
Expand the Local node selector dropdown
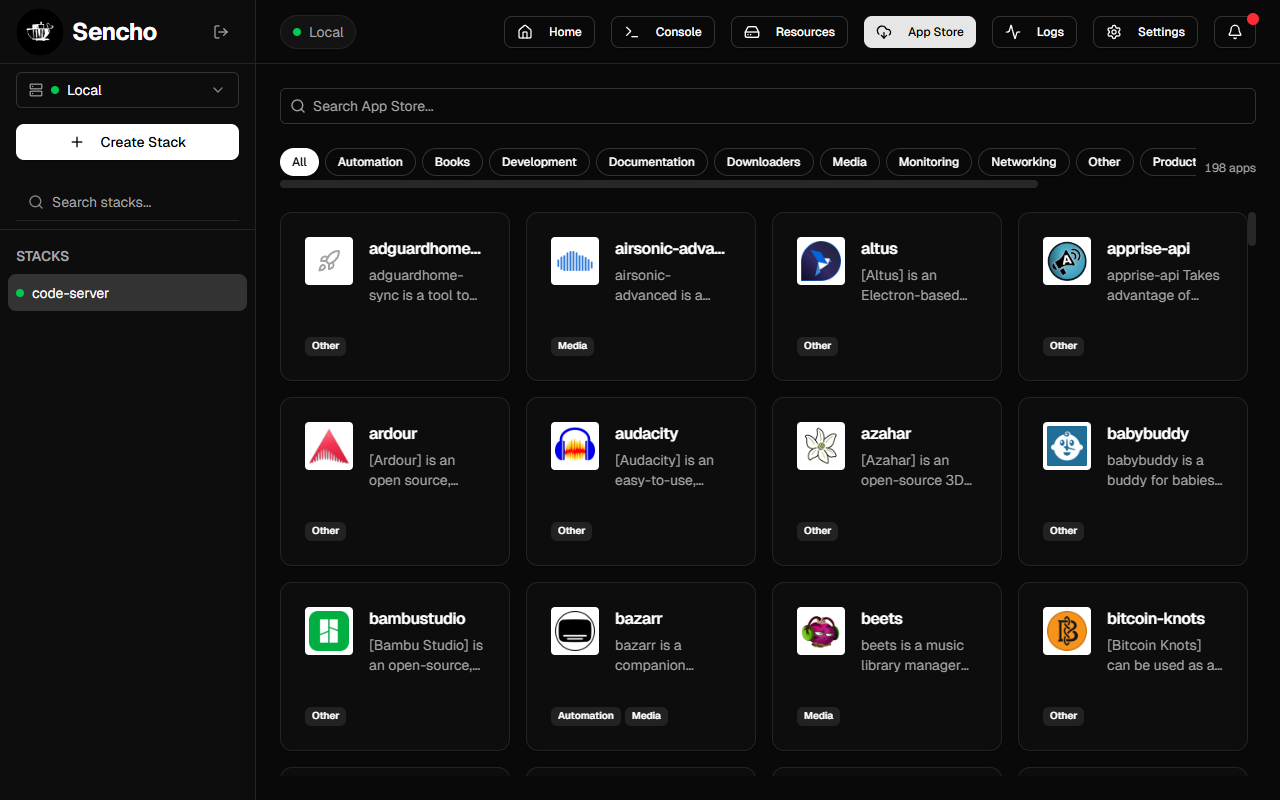(x=127, y=90)
